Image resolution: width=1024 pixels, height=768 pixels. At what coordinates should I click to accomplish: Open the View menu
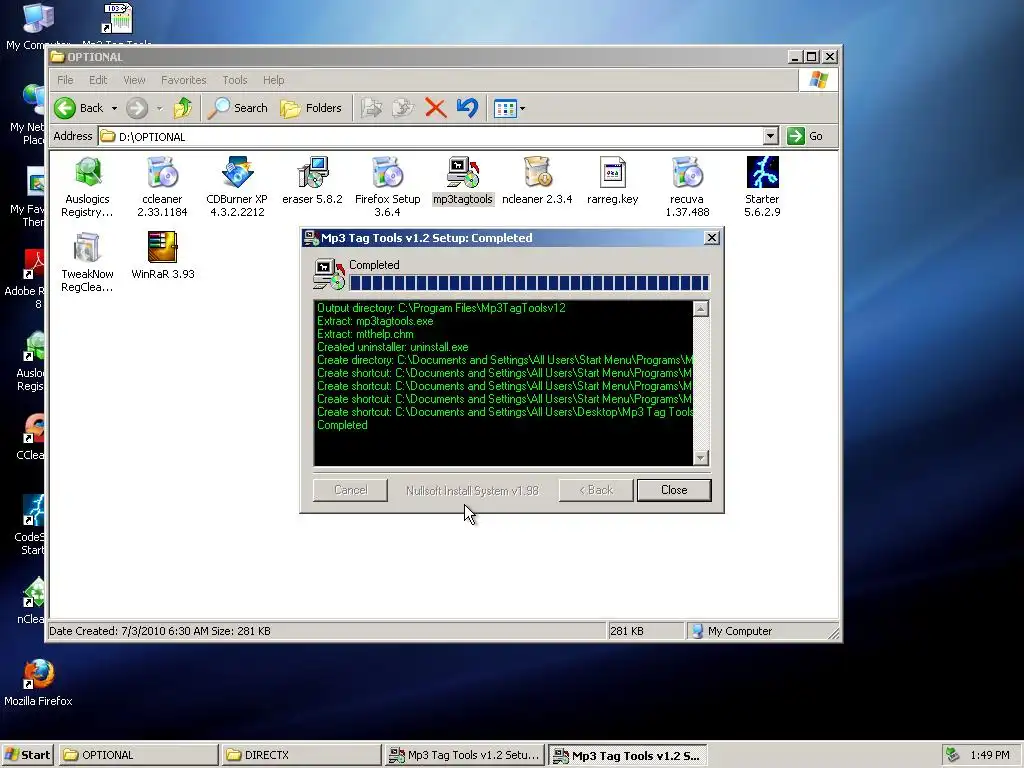coord(134,80)
